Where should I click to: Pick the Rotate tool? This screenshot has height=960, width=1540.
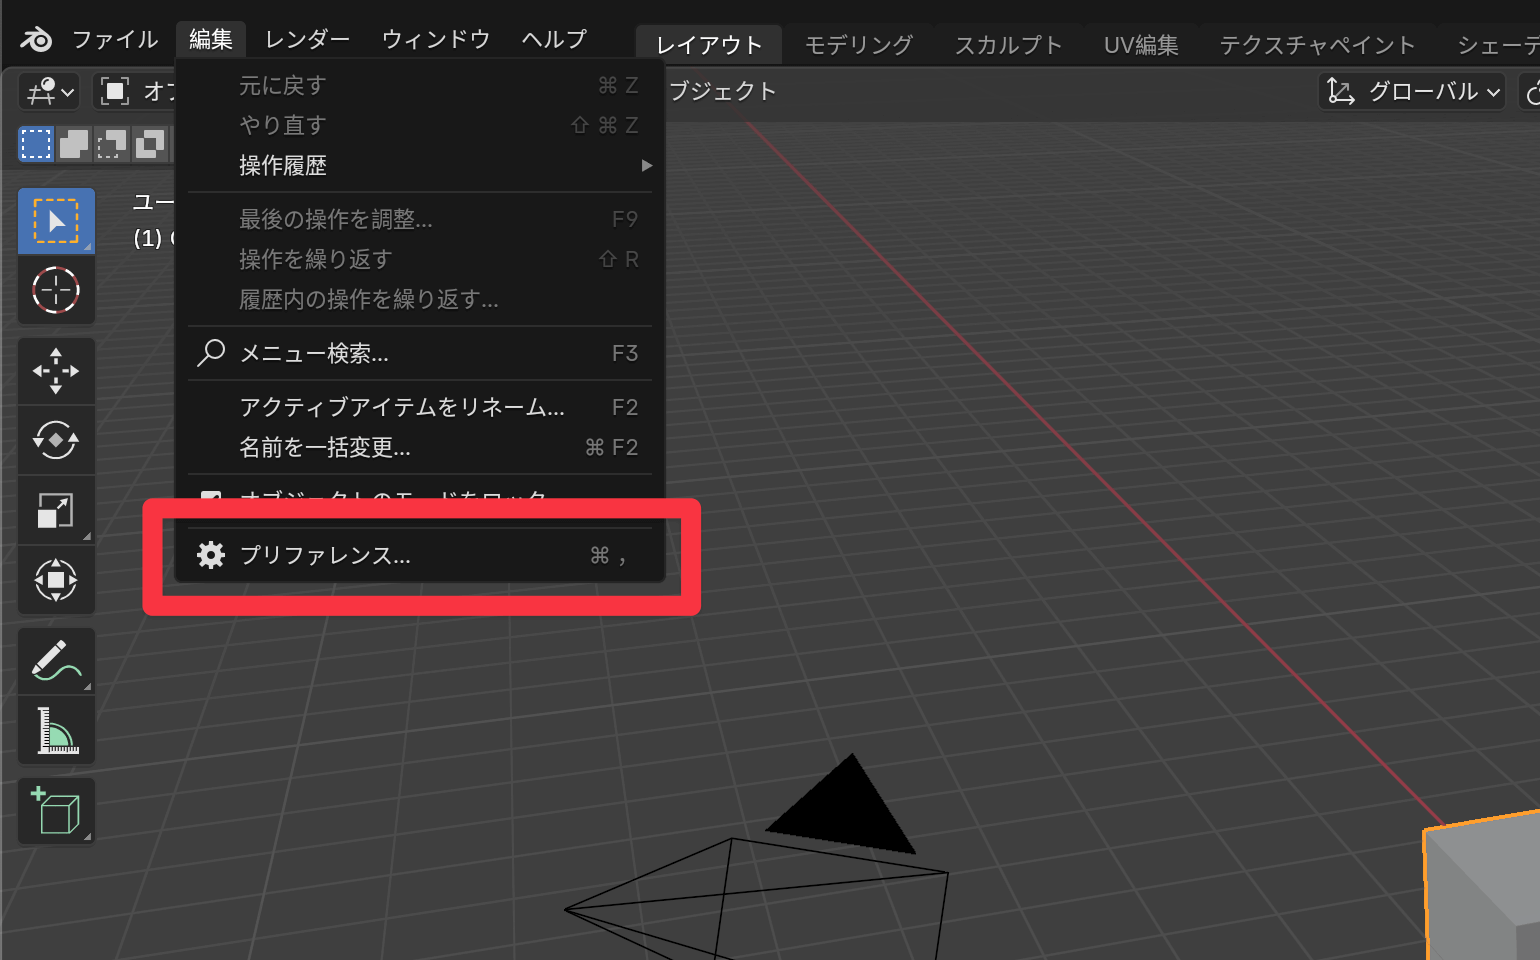[56, 440]
